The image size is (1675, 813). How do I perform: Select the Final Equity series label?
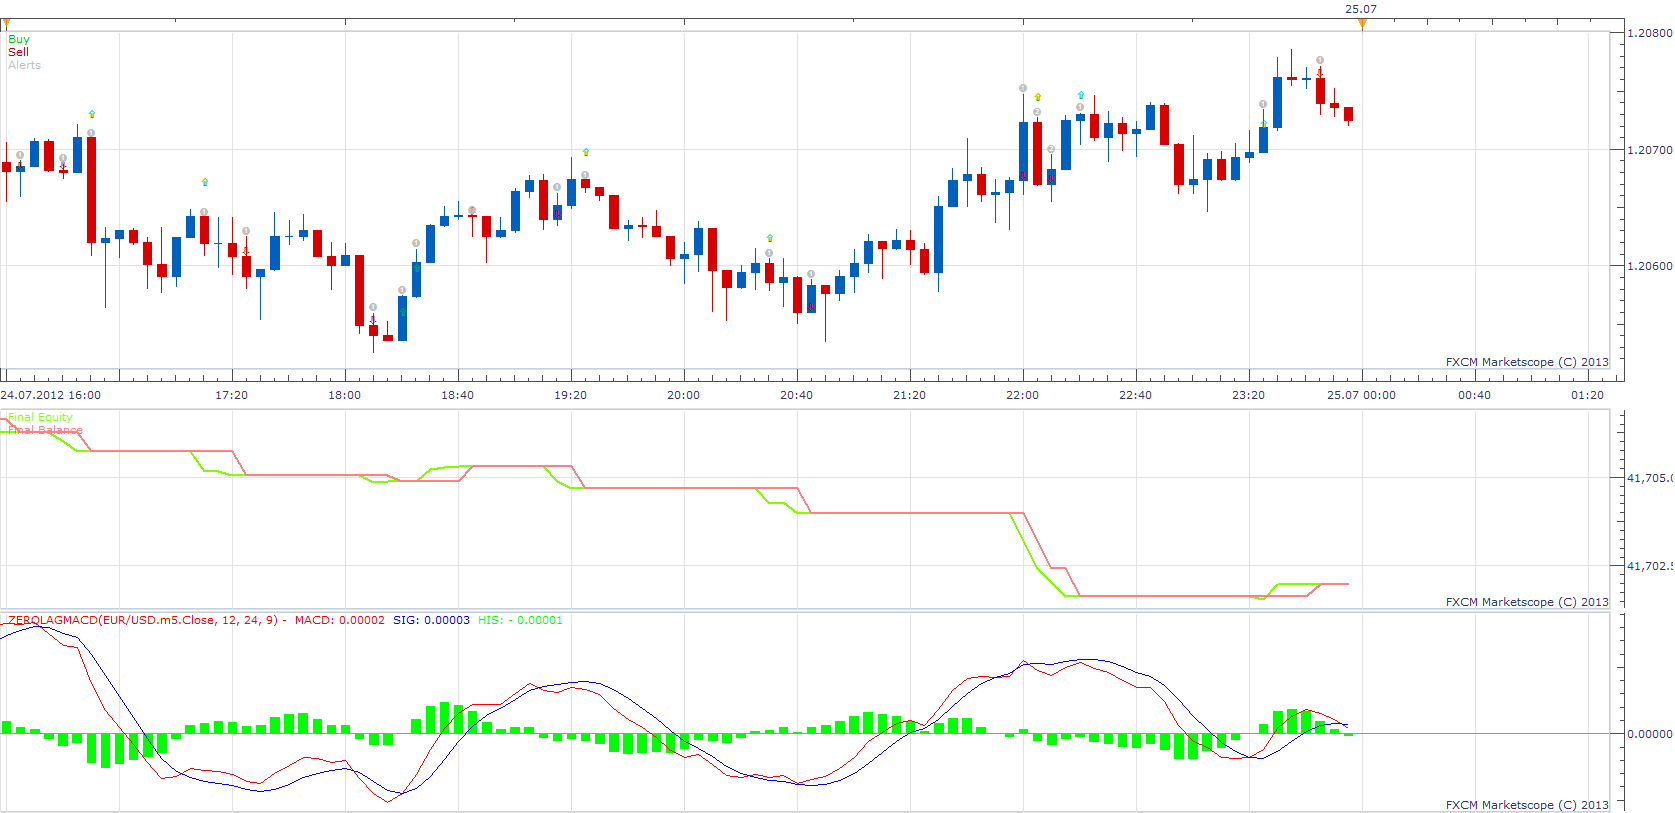point(40,417)
